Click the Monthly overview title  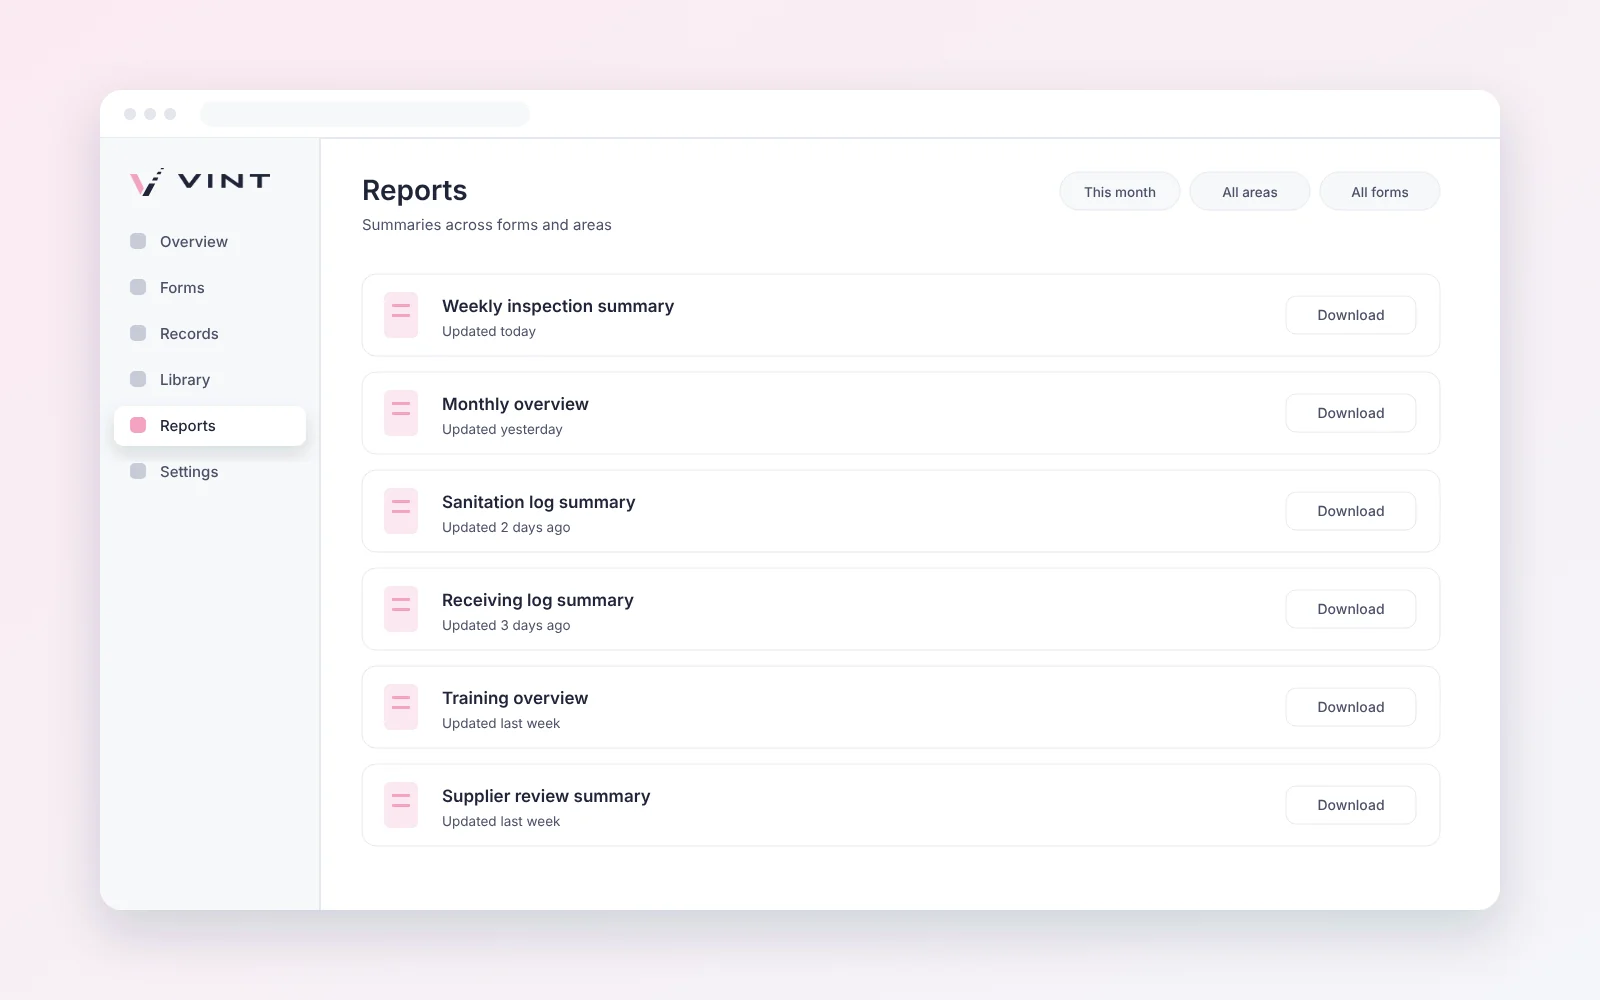coord(515,404)
